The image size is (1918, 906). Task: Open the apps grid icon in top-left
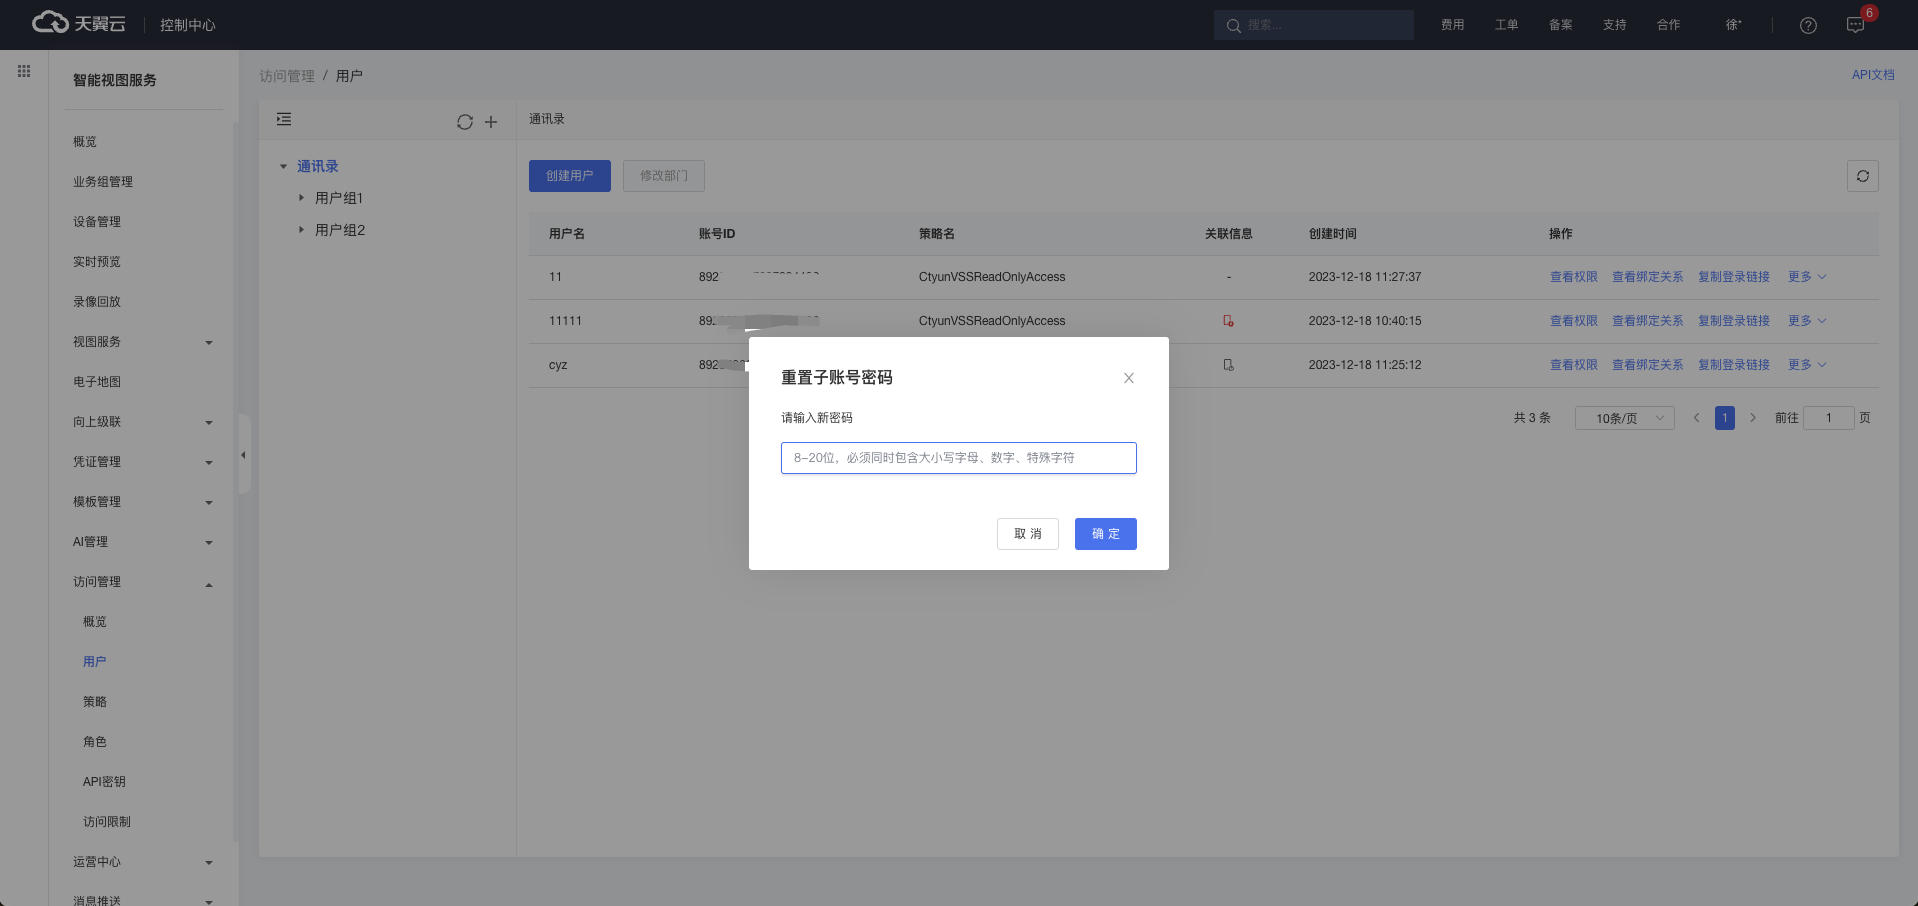pyautogui.click(x=24, y=71)
